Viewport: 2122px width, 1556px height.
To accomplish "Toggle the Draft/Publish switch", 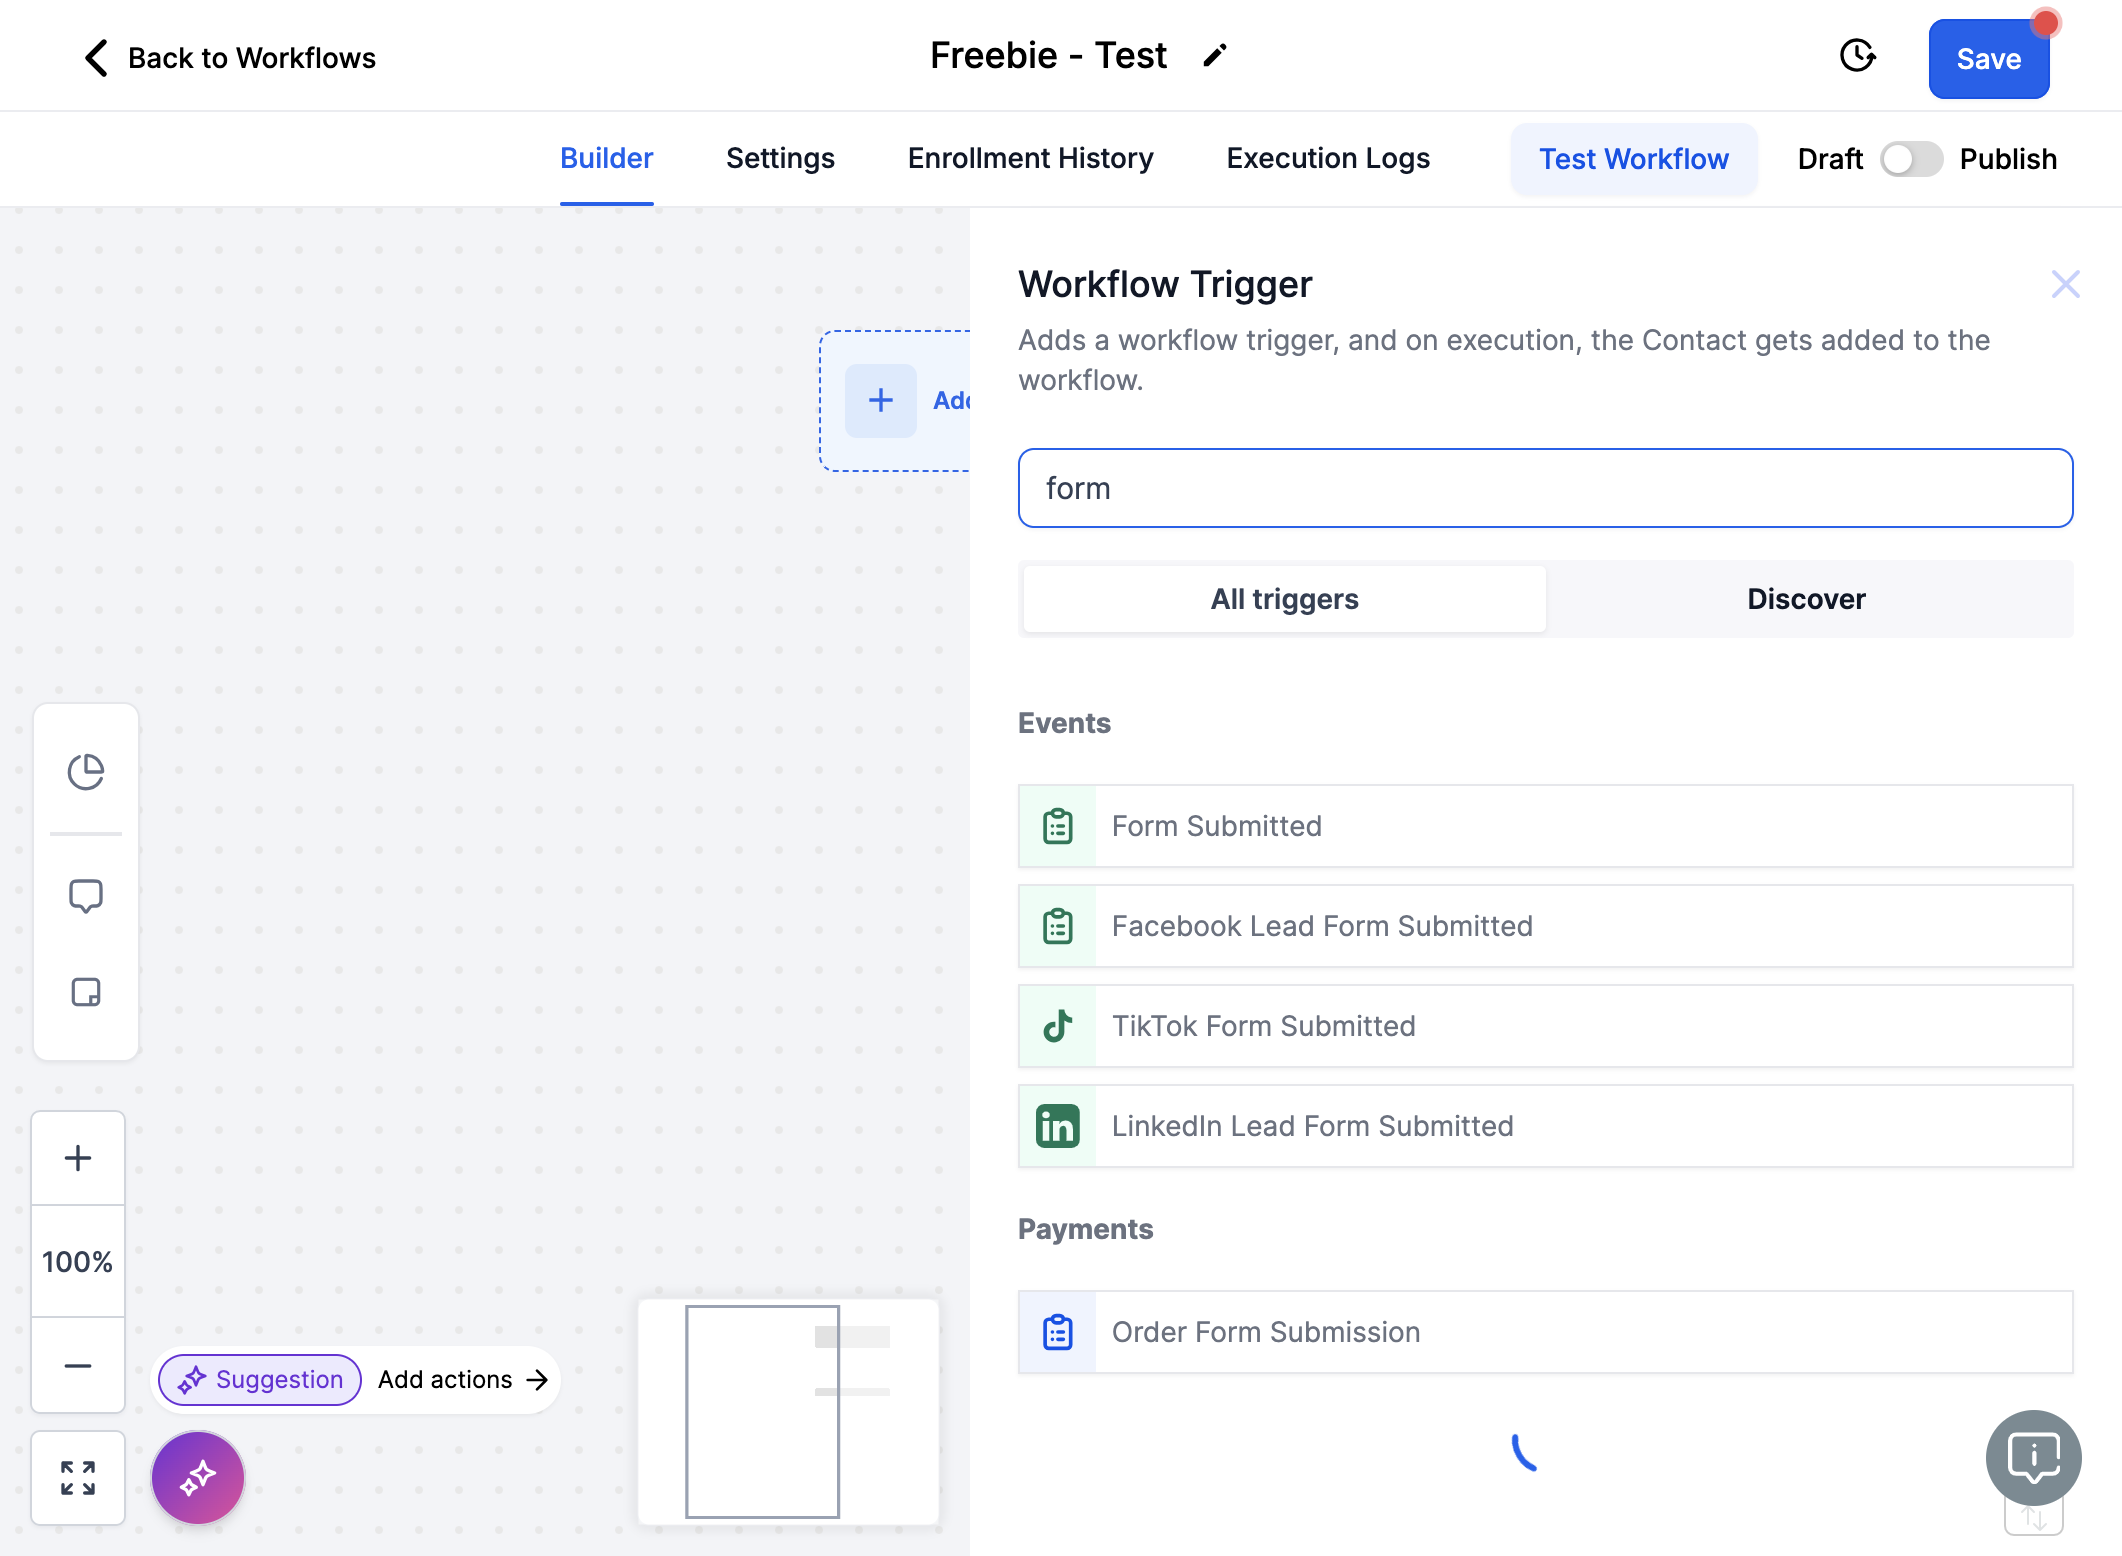I will click(x=1910, y=159).
